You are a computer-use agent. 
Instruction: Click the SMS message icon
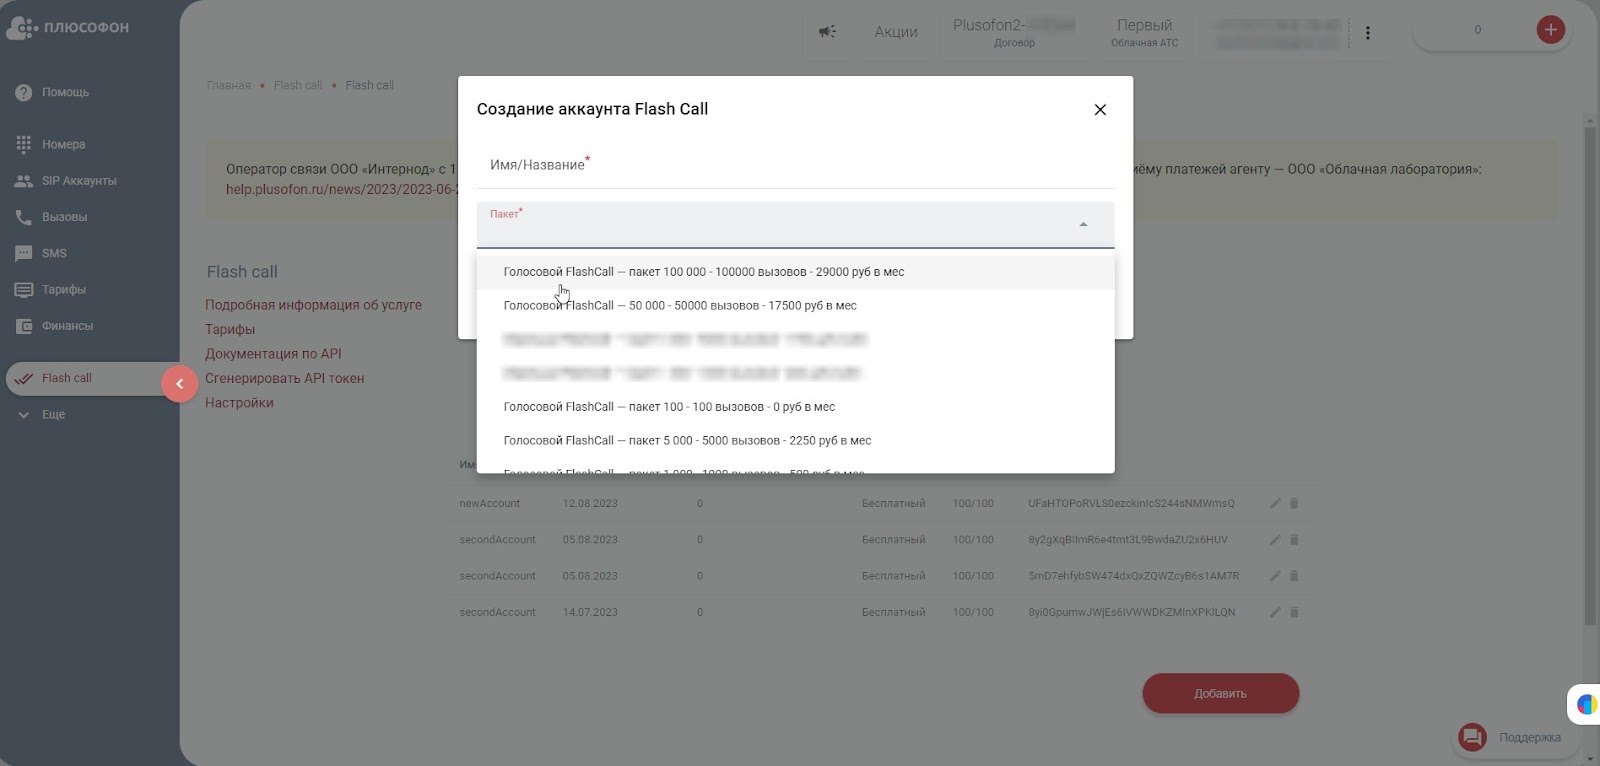point(24,253)
